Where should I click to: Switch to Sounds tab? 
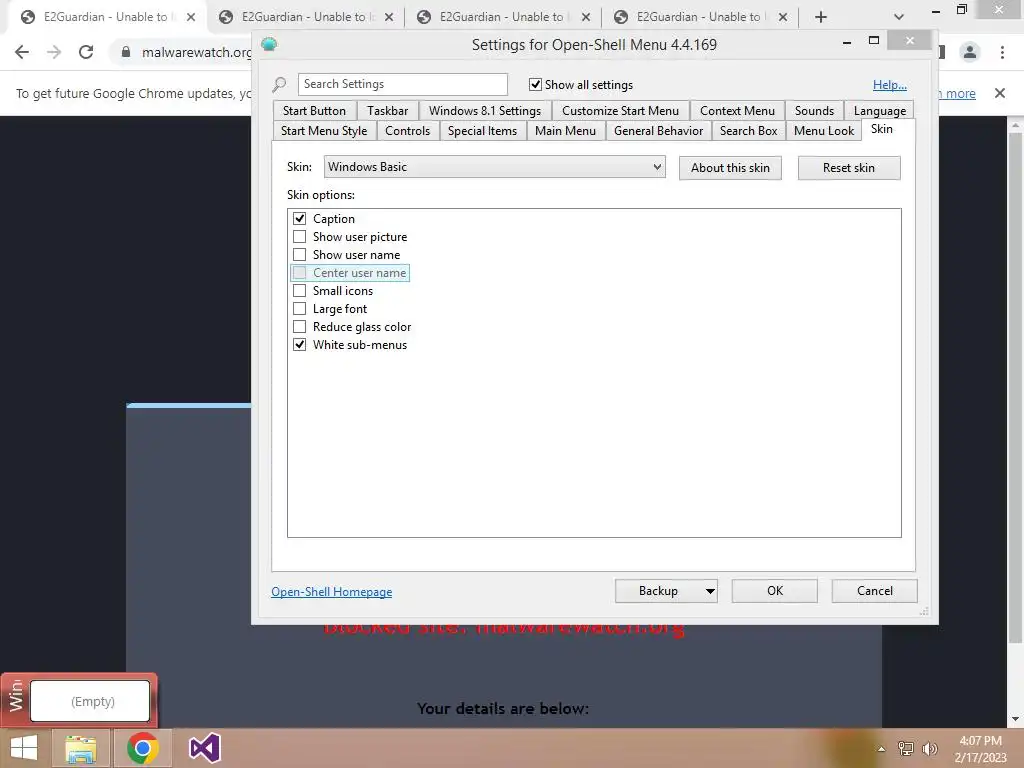tap(814, 110)
